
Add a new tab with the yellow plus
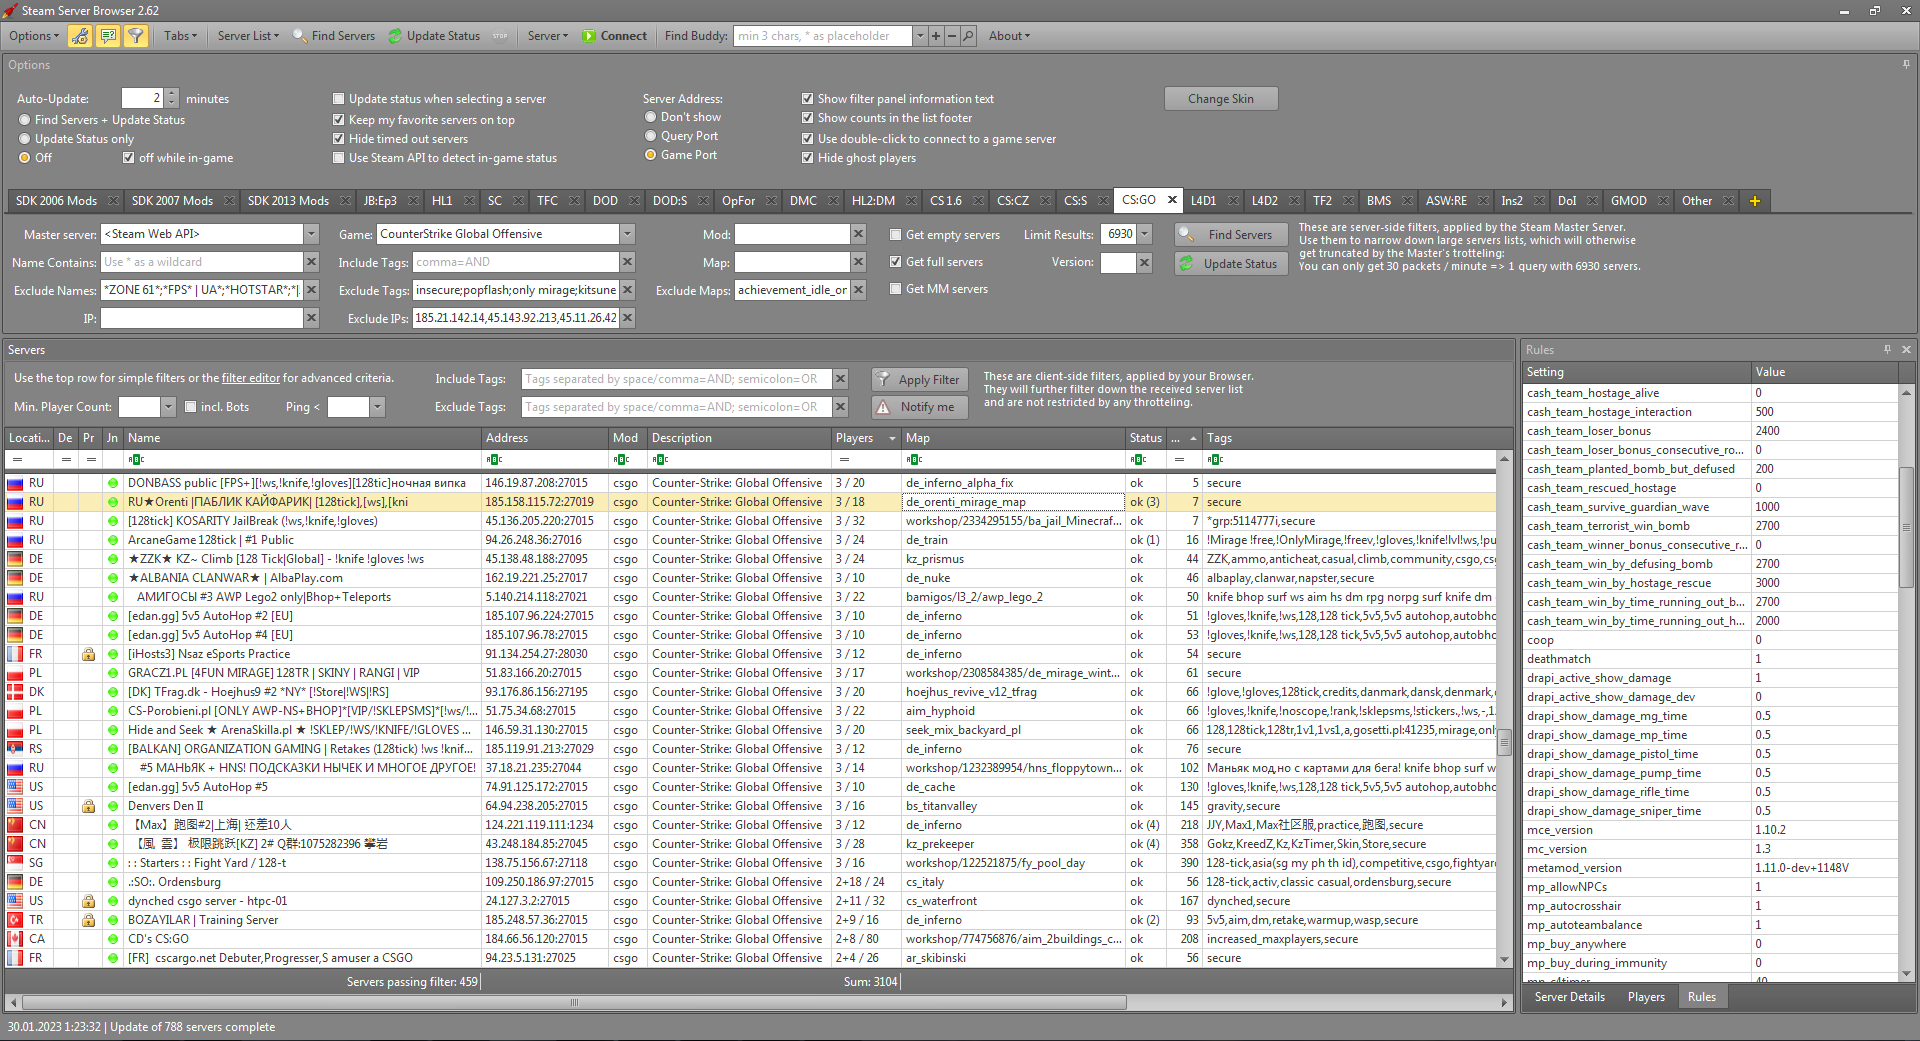point(1755,201)
